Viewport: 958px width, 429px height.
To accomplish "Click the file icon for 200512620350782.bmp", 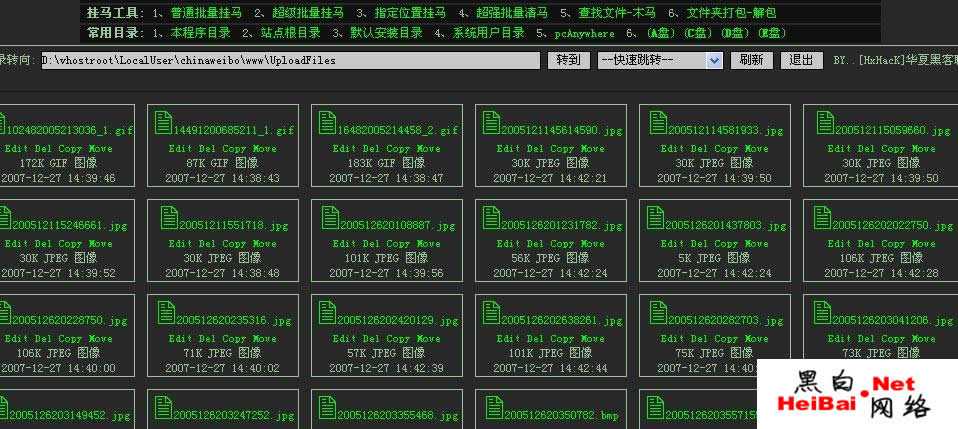I will pyautogui.click(x=494, y=408).
